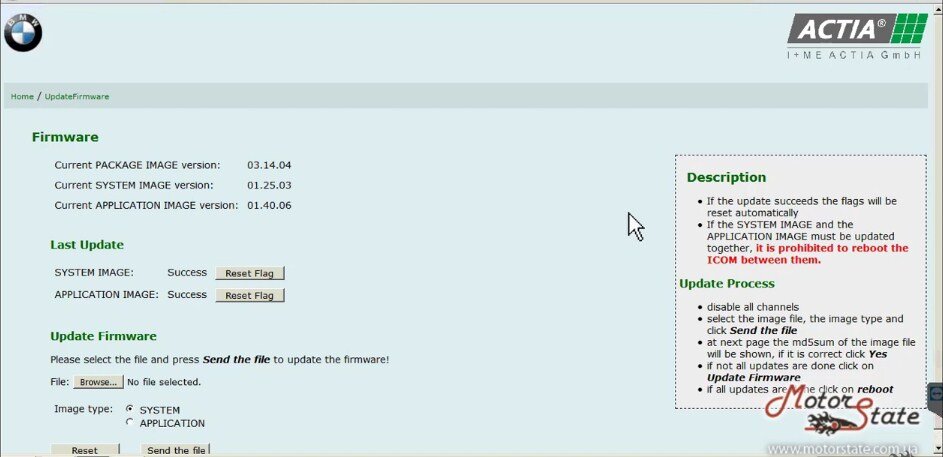The width and height of the screenshot is (943, 457).
Task: Click the Send the file button
Action: click(x=176, y=450)
